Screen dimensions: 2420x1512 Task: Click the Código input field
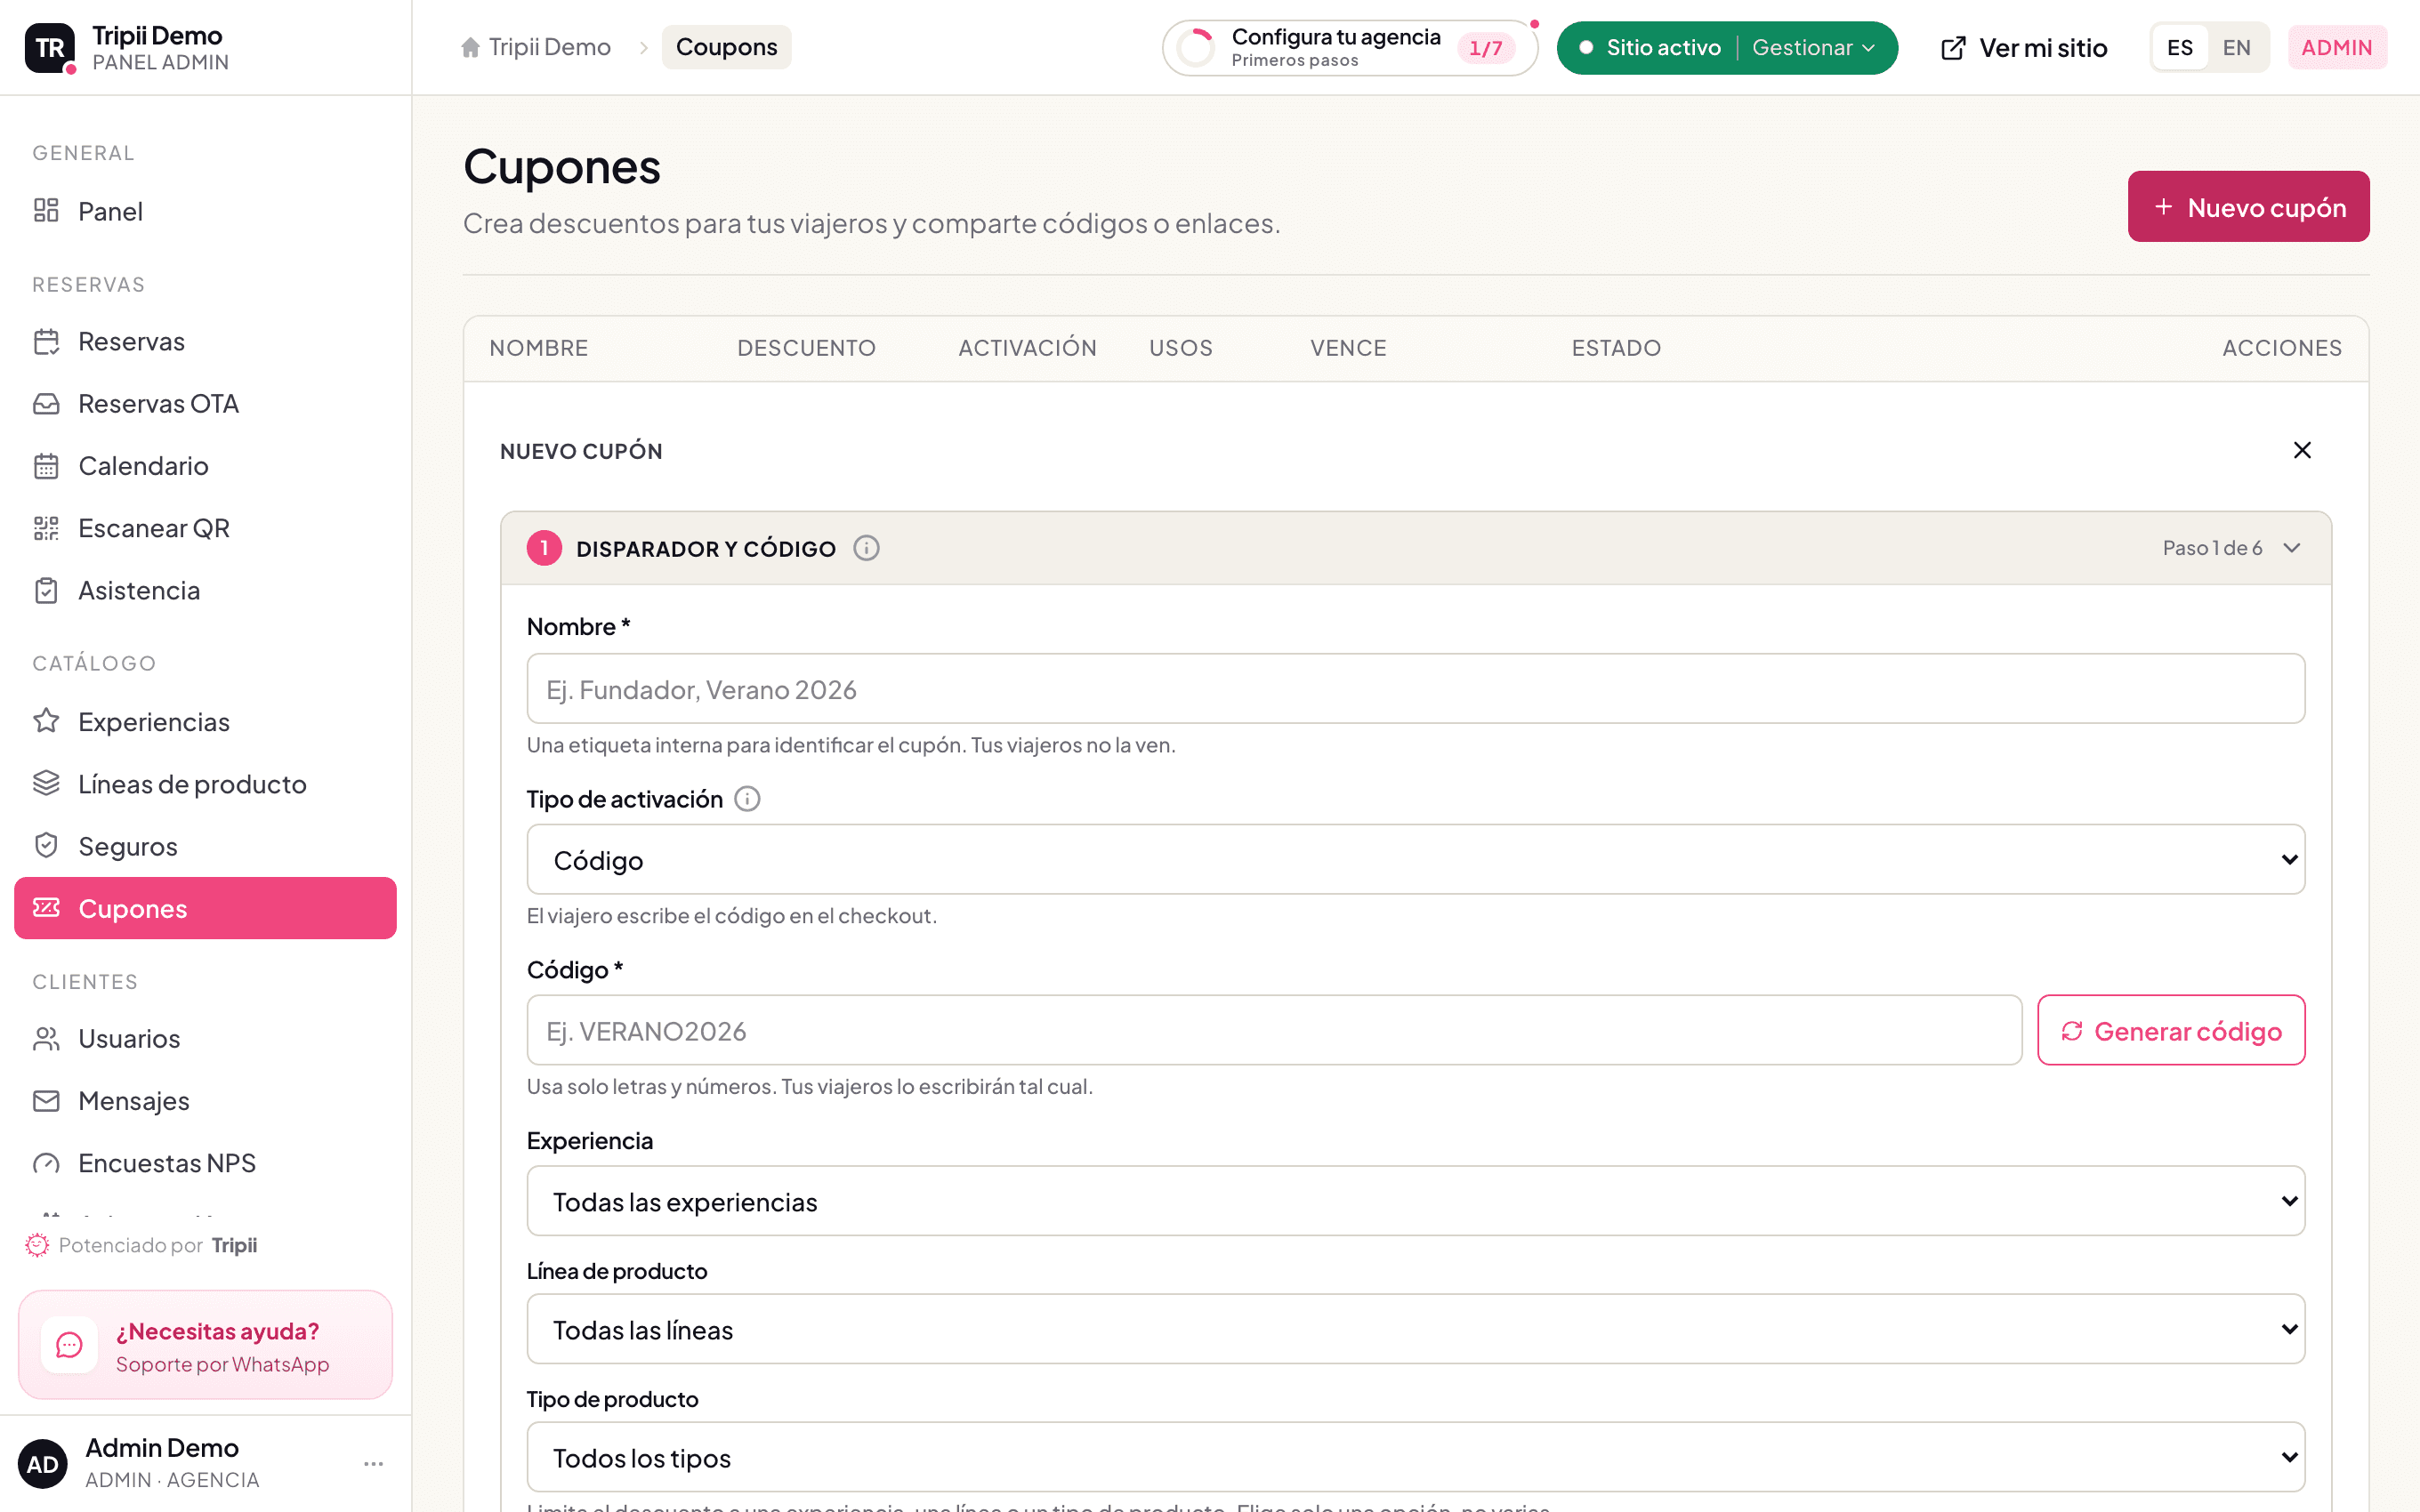coord(1274,1030)
